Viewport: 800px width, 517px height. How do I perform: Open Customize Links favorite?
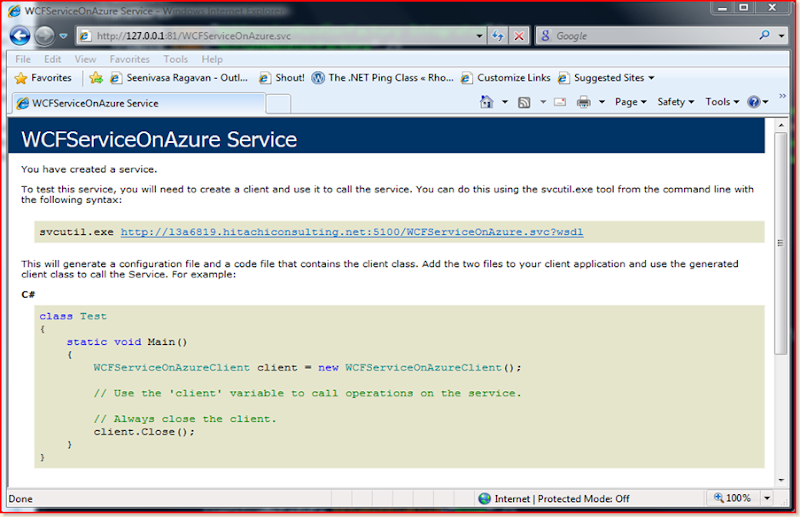pyautogui.click(x=506, y=78)
